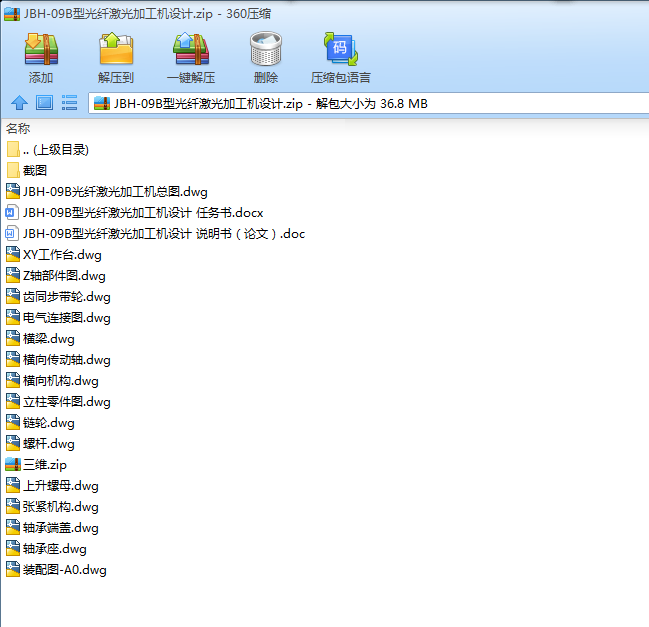
Task: Select 电气连接图.dwg file
Action: [58, 318]
